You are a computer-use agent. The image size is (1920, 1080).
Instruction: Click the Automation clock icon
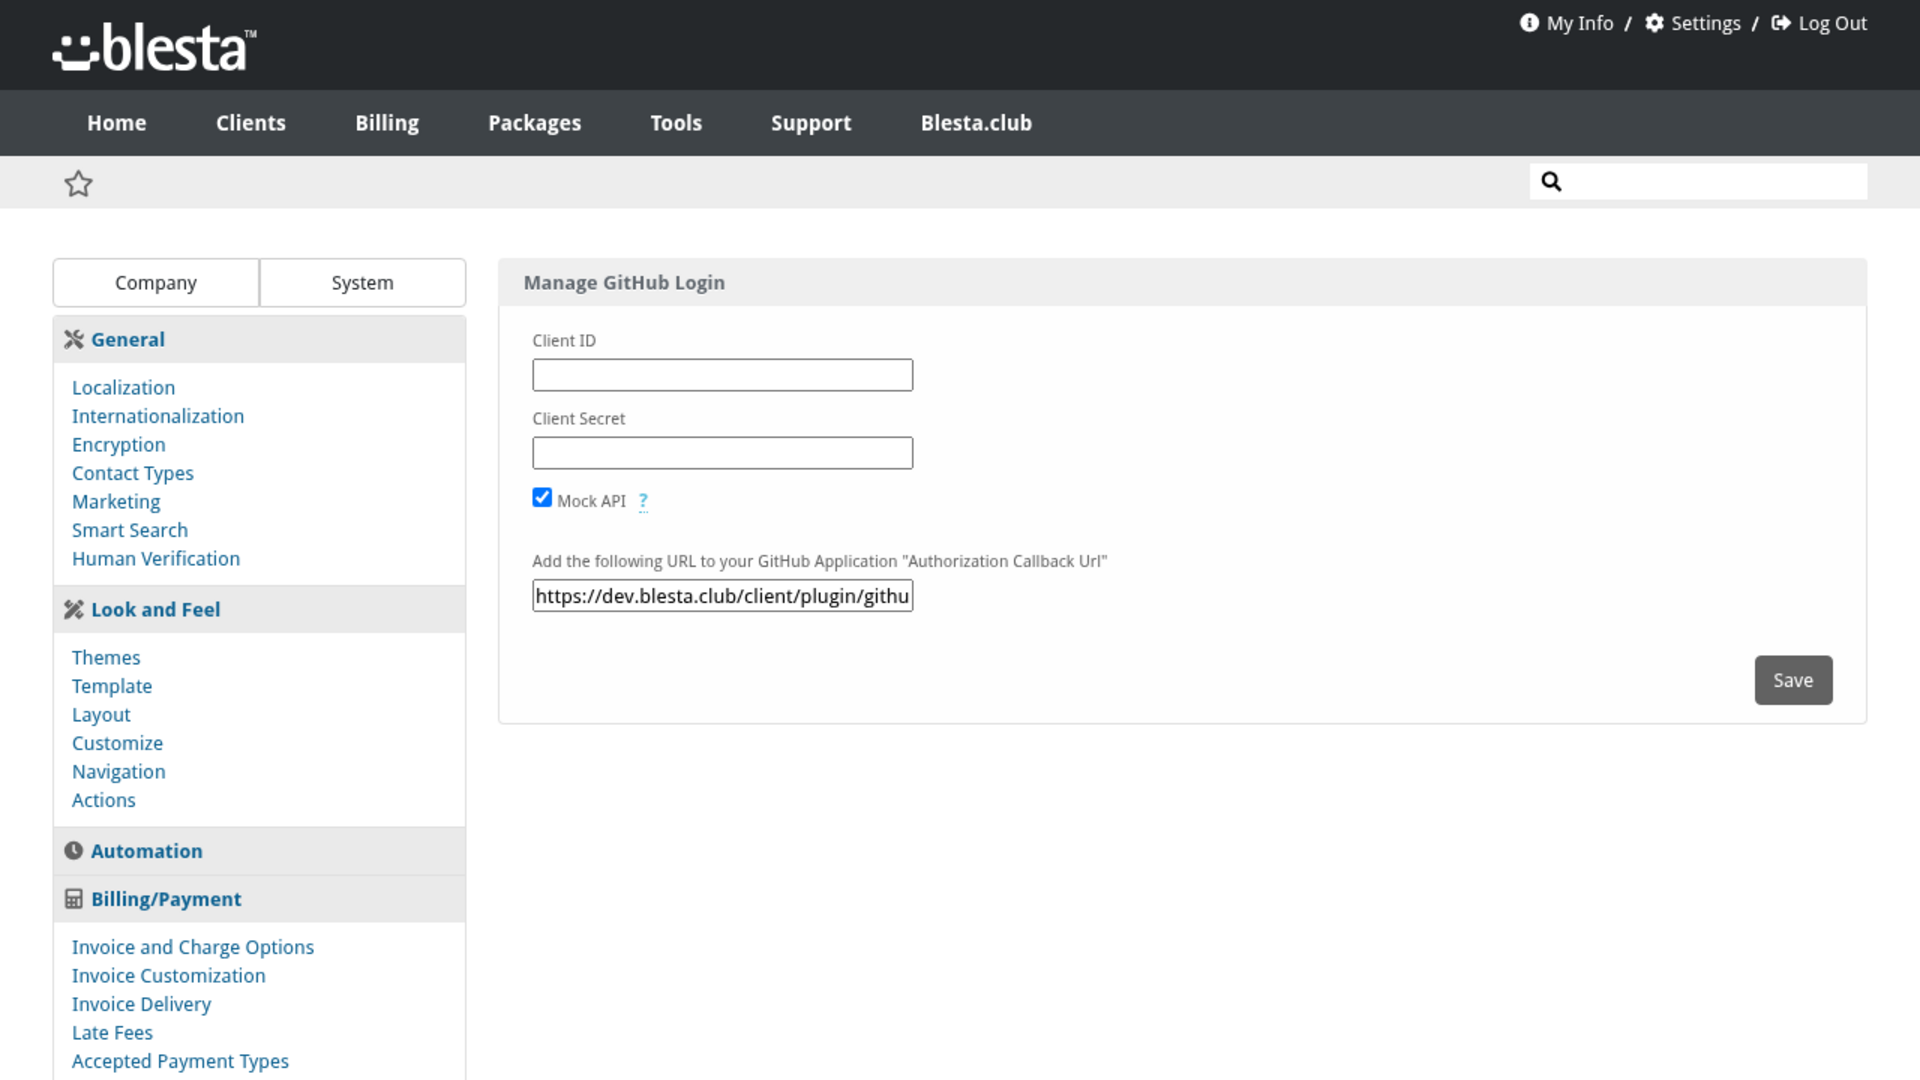(x=74, y=851)
